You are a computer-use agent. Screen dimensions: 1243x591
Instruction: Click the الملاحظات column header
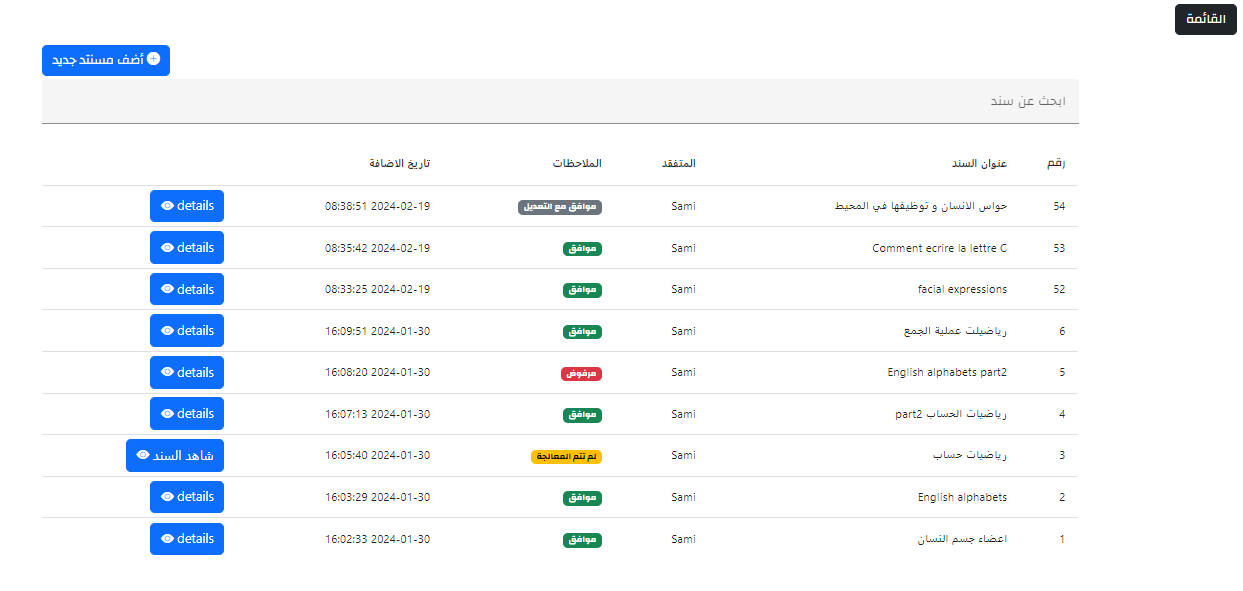[x=577, y=163]
